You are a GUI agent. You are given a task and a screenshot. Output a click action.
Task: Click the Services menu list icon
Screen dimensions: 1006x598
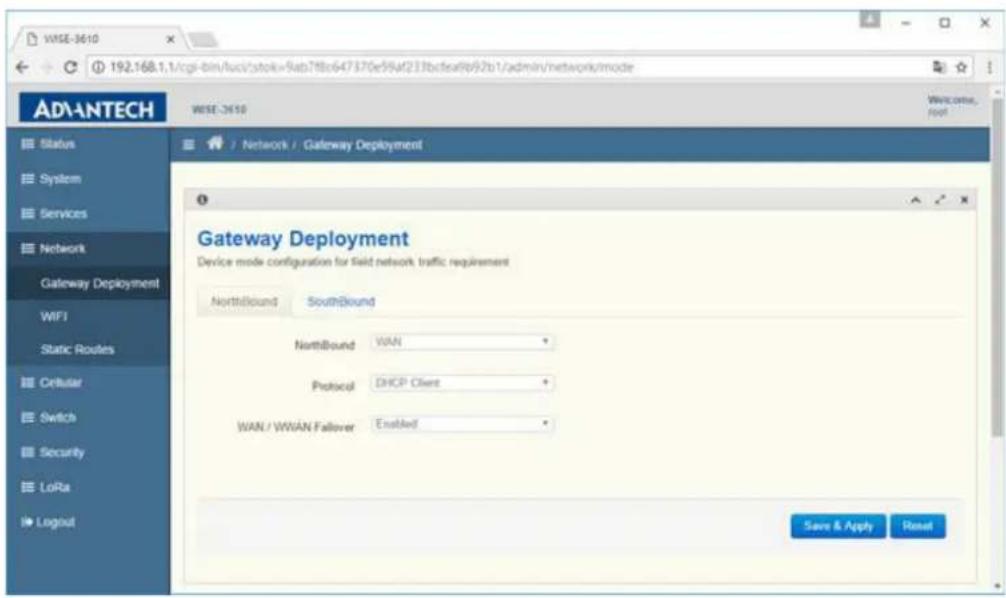pyautogui.click(x=28, y=214)
